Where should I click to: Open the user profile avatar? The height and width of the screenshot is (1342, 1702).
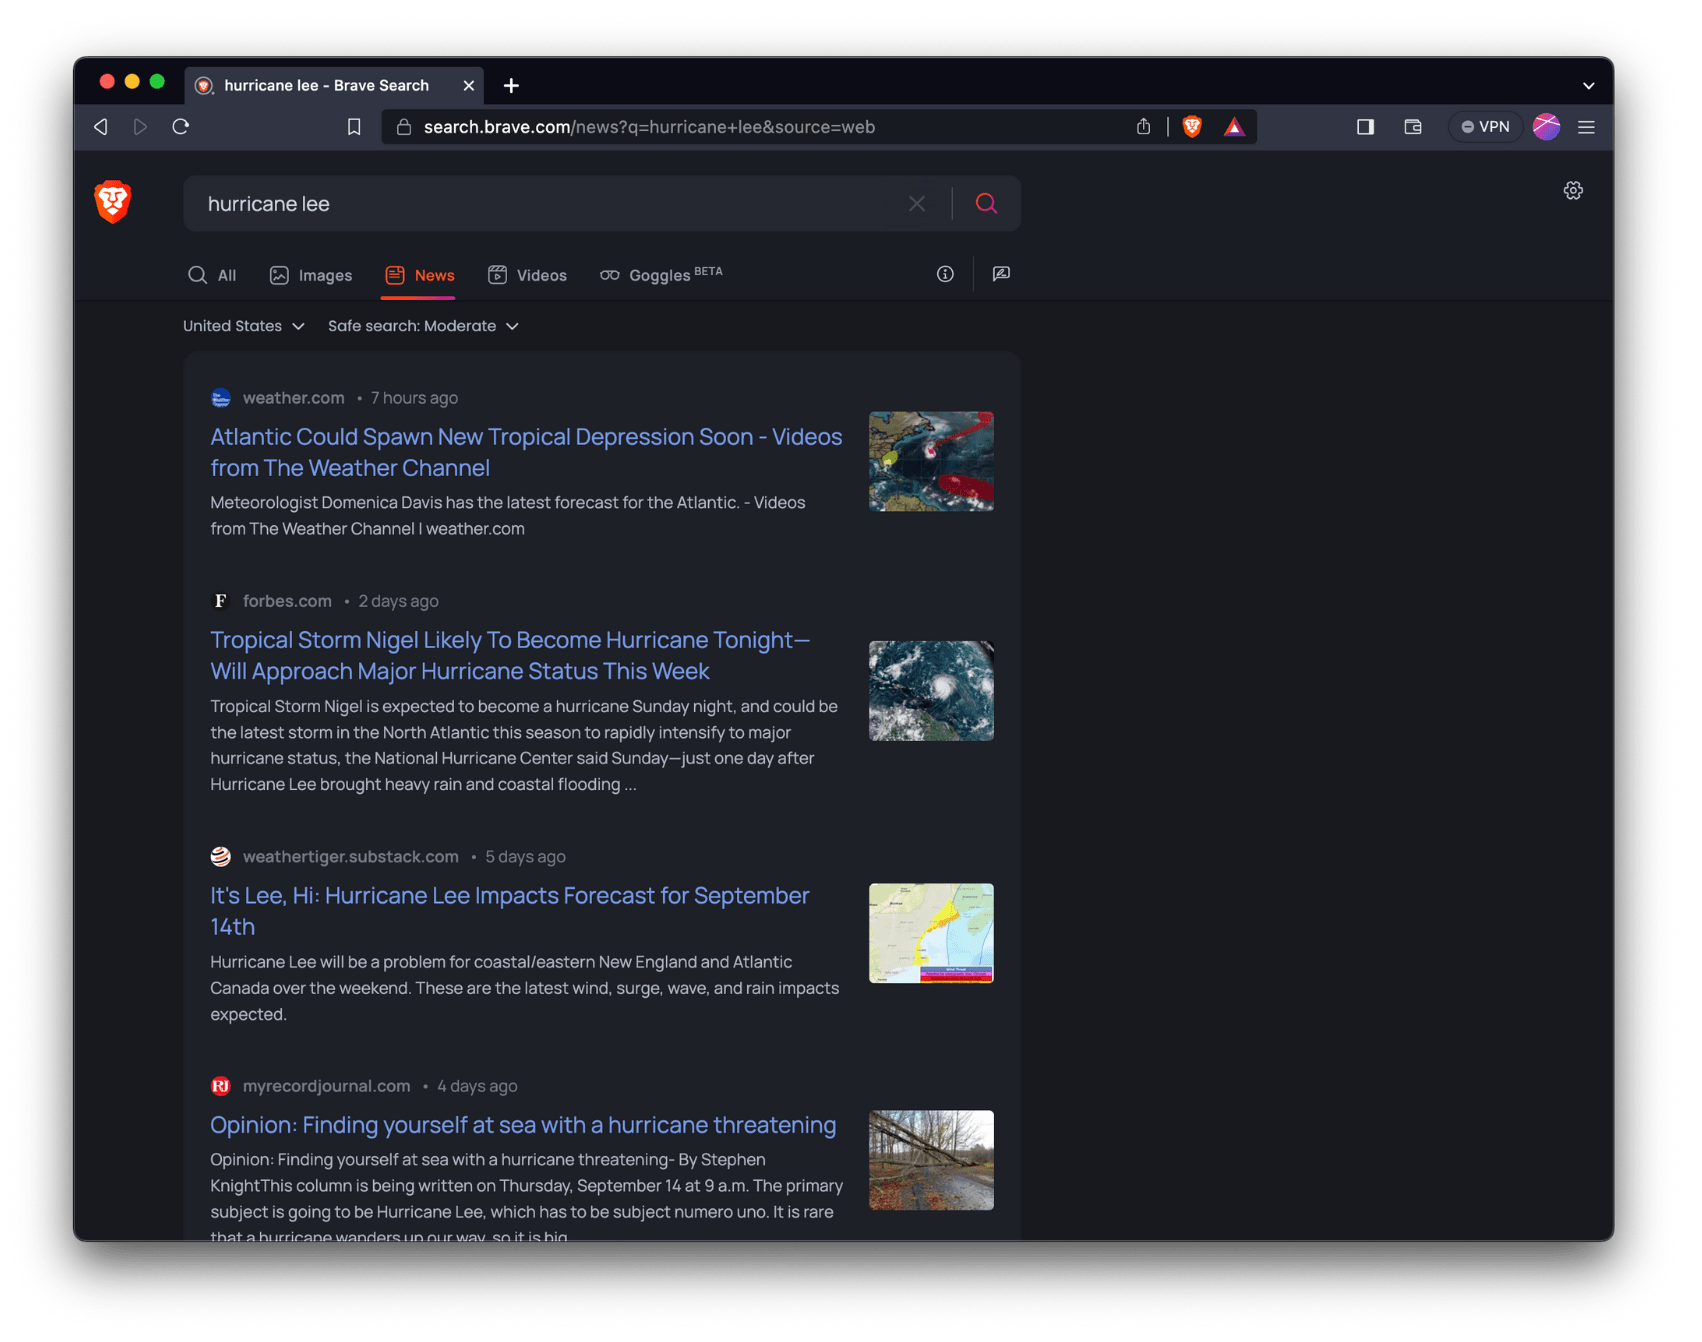(x=1546, y=127)
